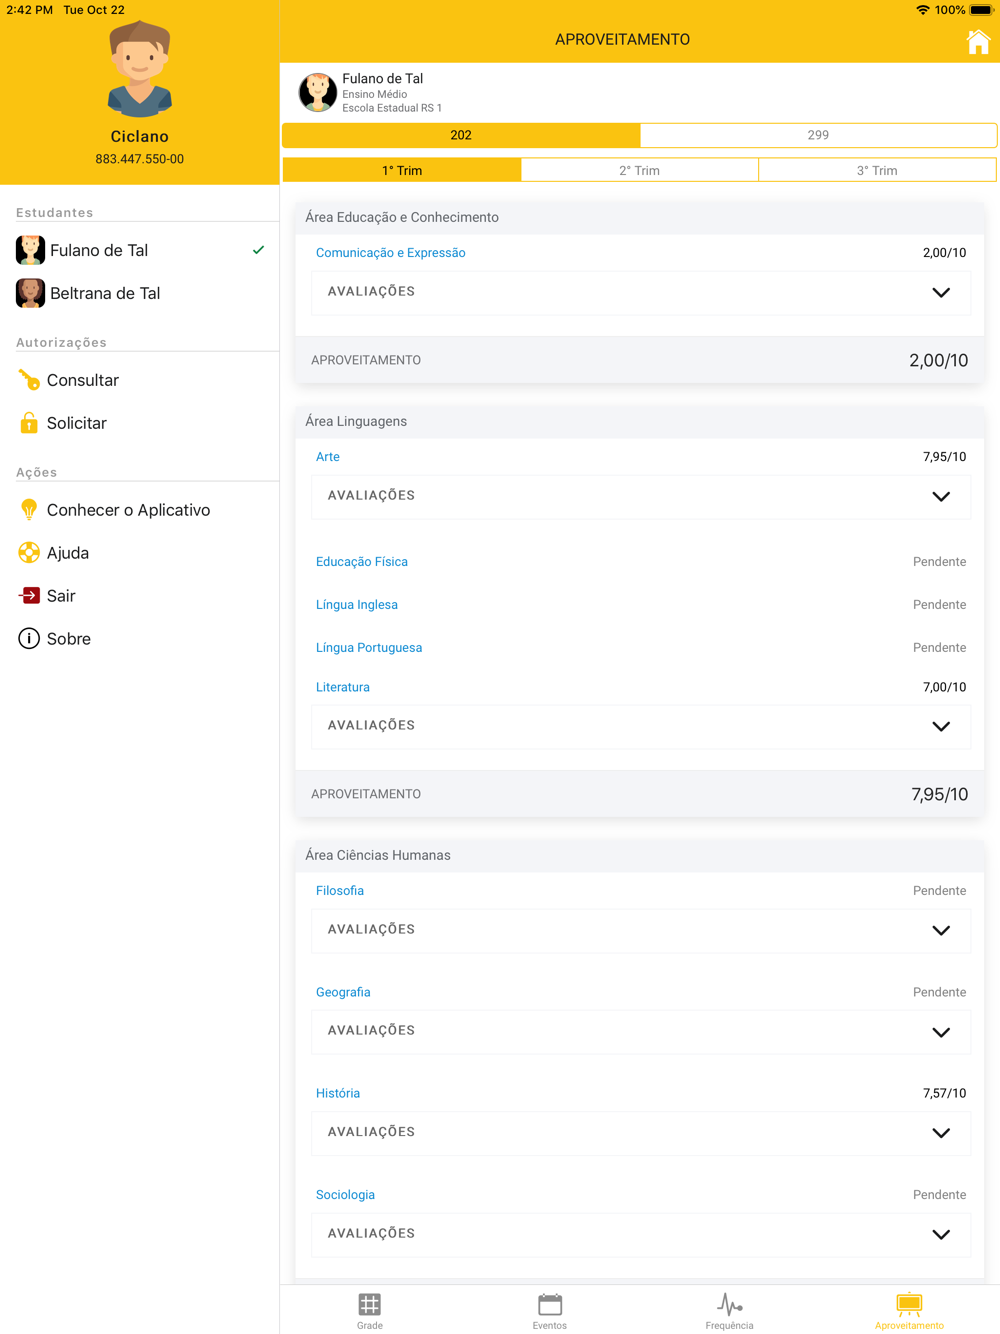Screen dimensions: 1000x1334
Task: Expand Avaliações under Comunicação e Expressão
Action: click(641, 292)
